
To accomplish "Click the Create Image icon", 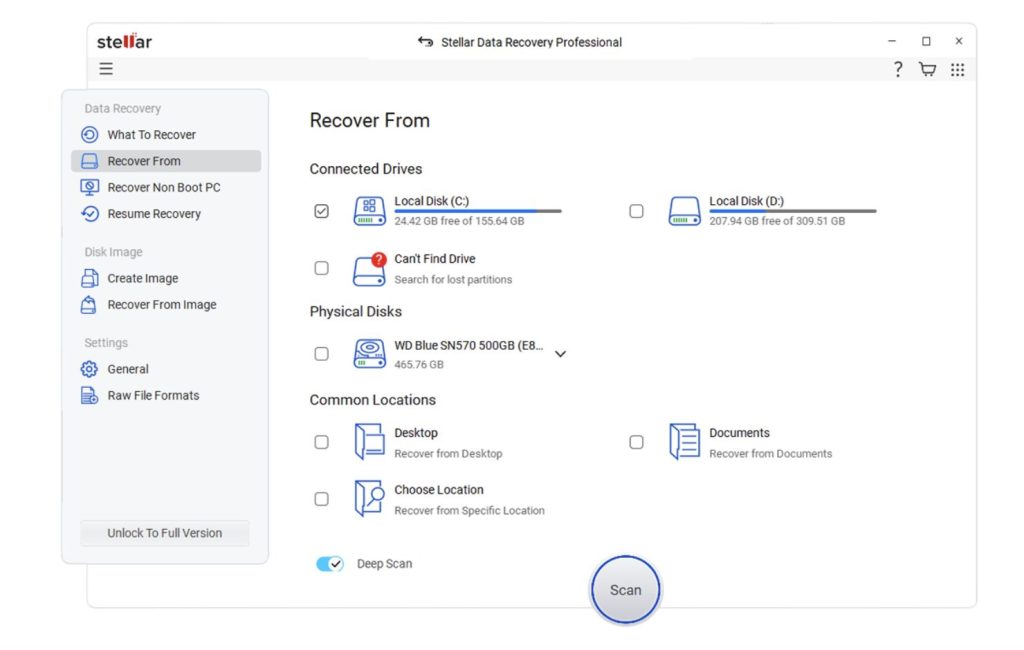I will coord(89,278).
